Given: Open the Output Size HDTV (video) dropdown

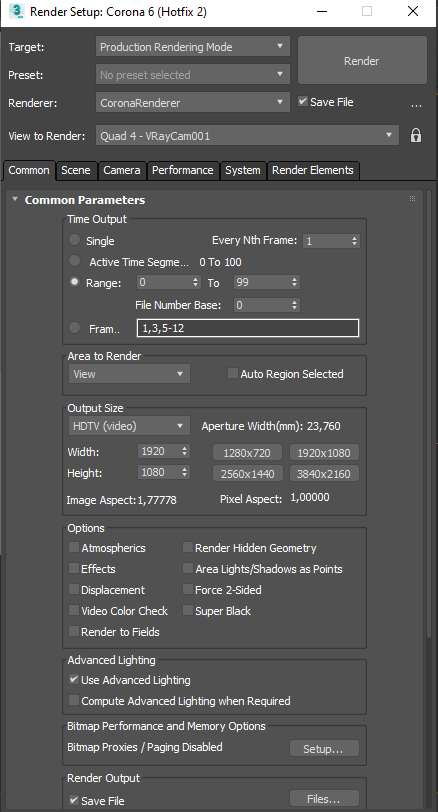Looking at the screenshot, I should pos(129,426).
